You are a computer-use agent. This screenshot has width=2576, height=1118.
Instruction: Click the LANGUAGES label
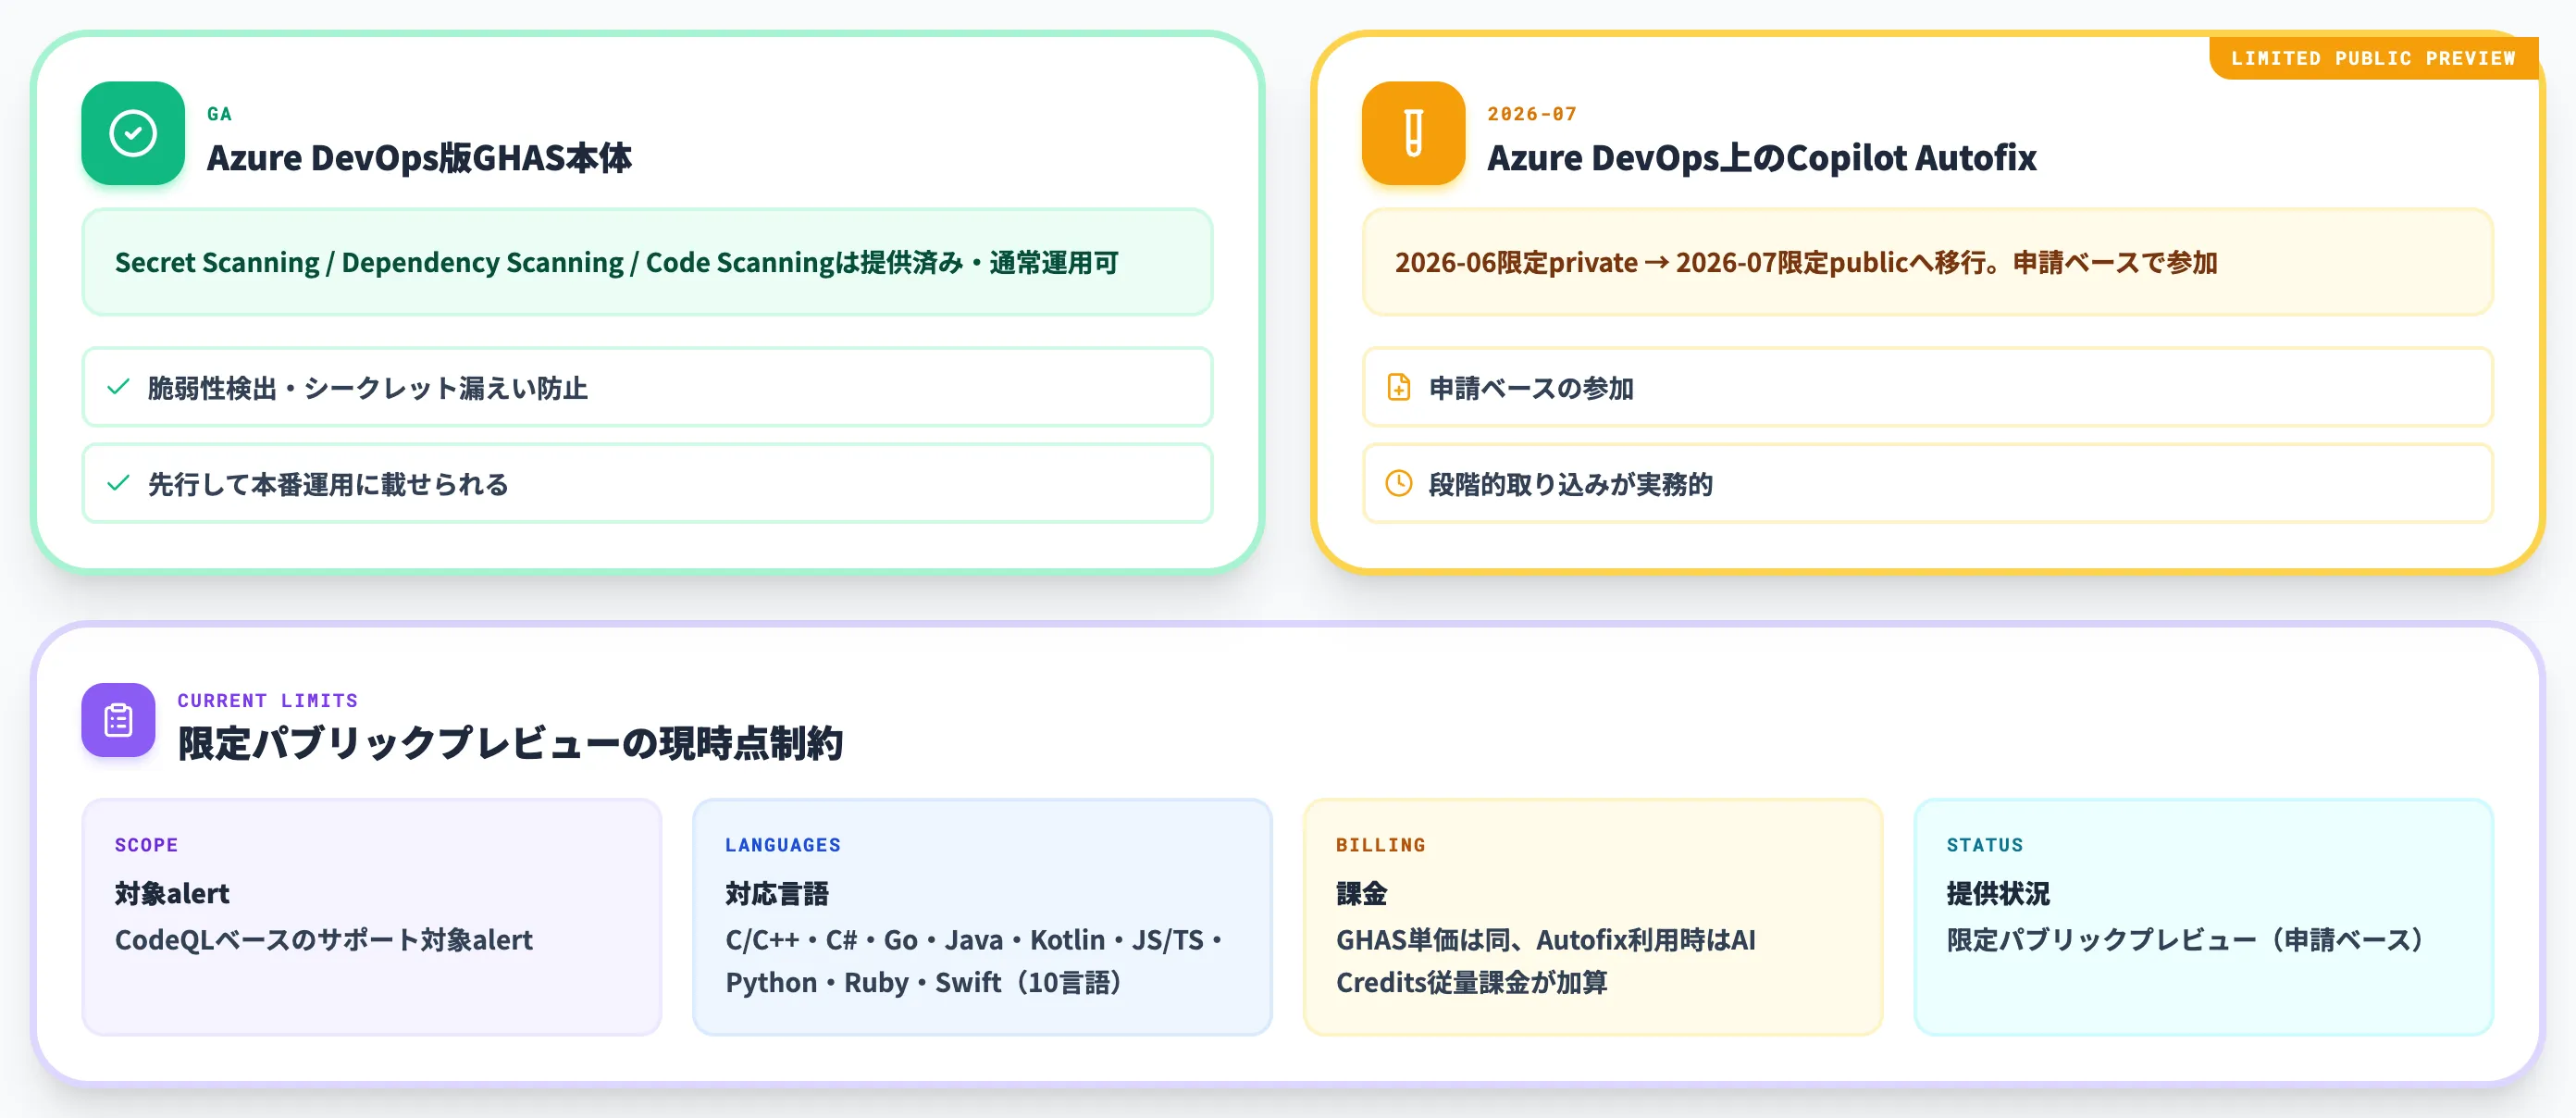tap(783, 845)
